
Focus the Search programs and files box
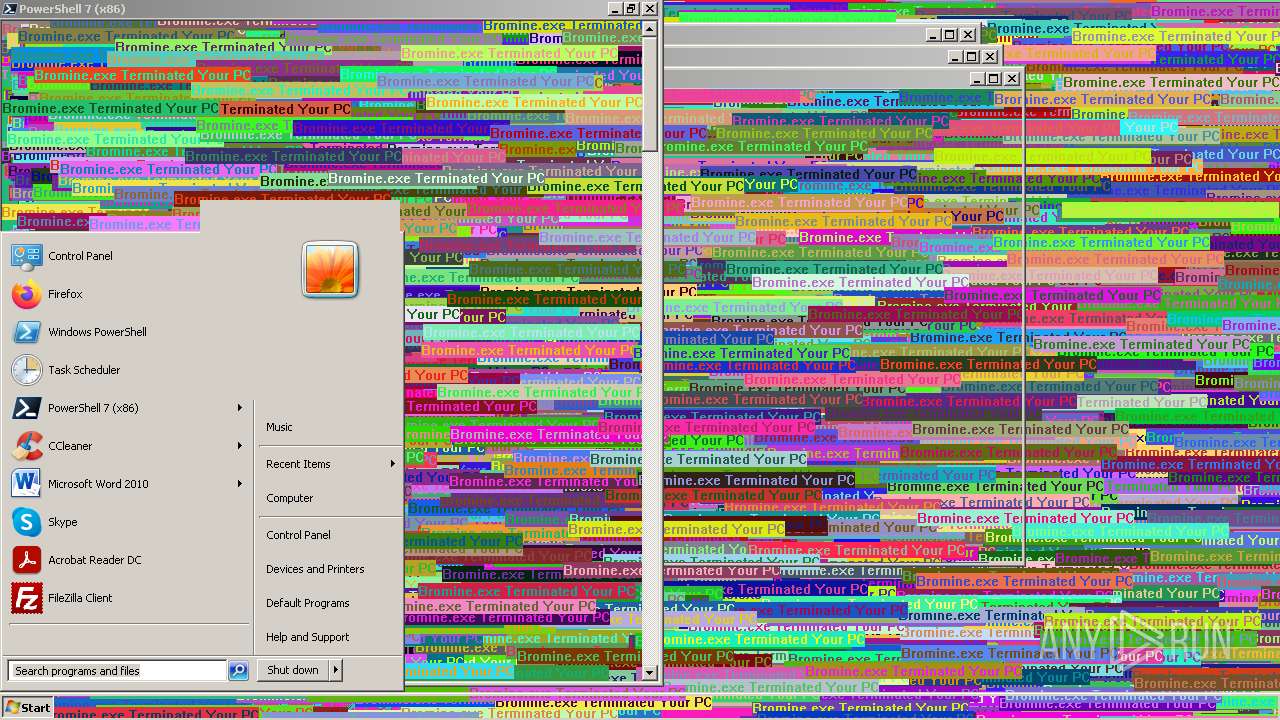point(117,671)
